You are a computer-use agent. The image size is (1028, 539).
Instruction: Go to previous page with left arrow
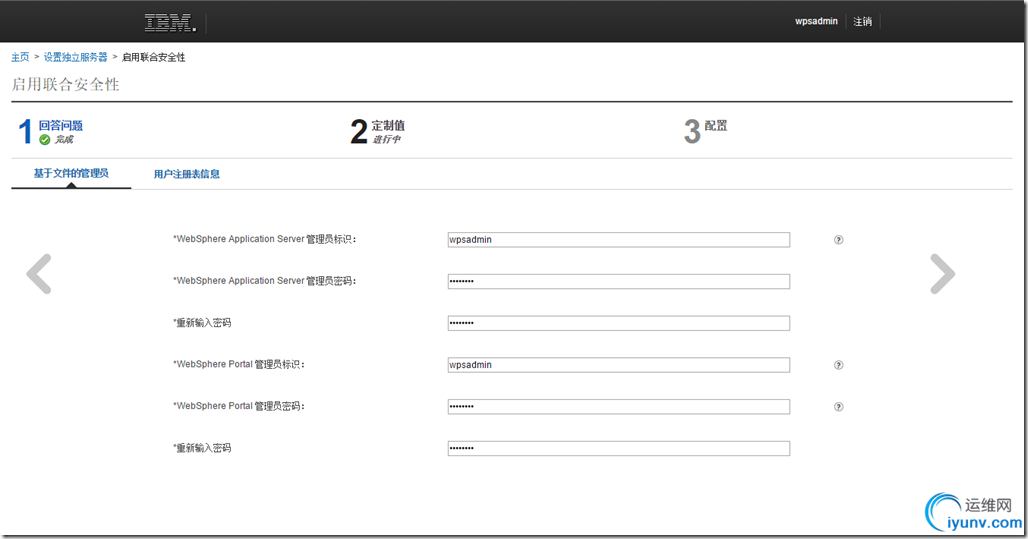(x=39, y=273)
